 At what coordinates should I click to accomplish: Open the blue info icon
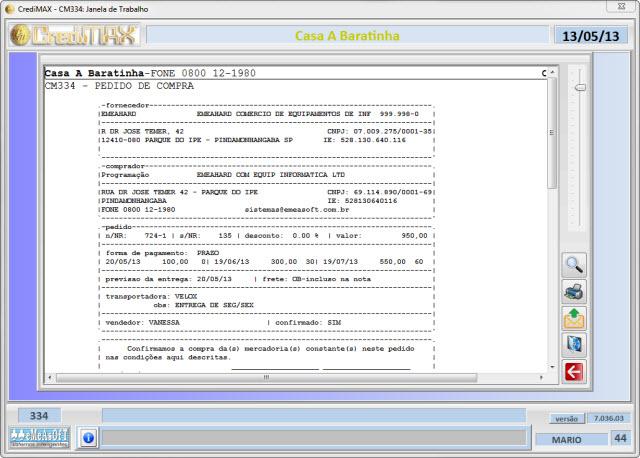88,437
